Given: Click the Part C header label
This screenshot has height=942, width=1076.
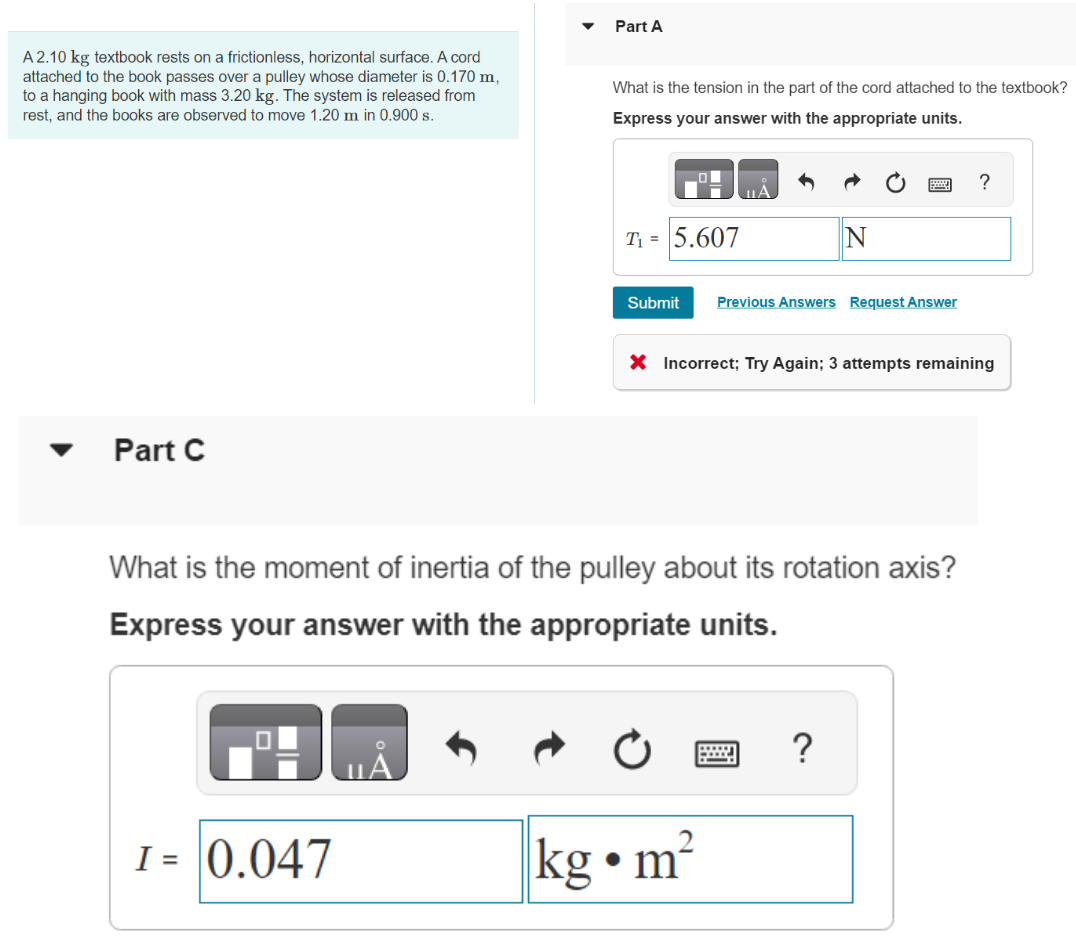Looking at the screenshot, I should [159, 450].
